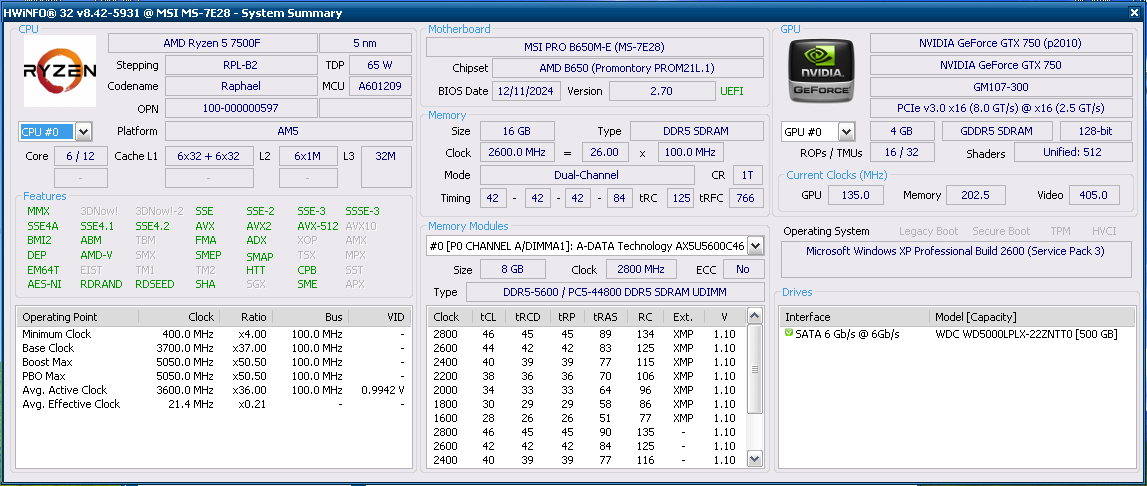Click the Ratio column header
1147x486 pixels.
pos(245,317)
